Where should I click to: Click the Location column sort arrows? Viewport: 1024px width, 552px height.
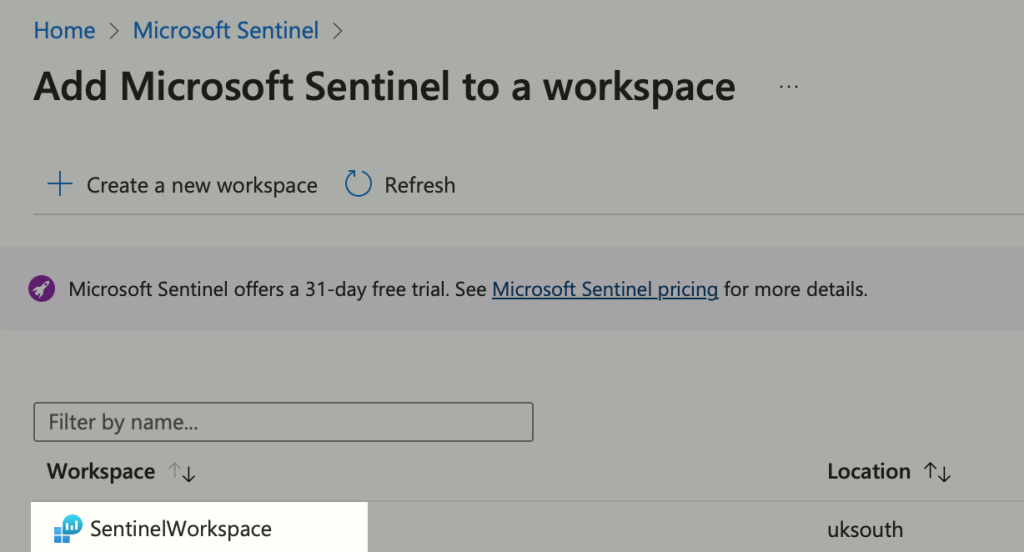click(x=937, y=472)
